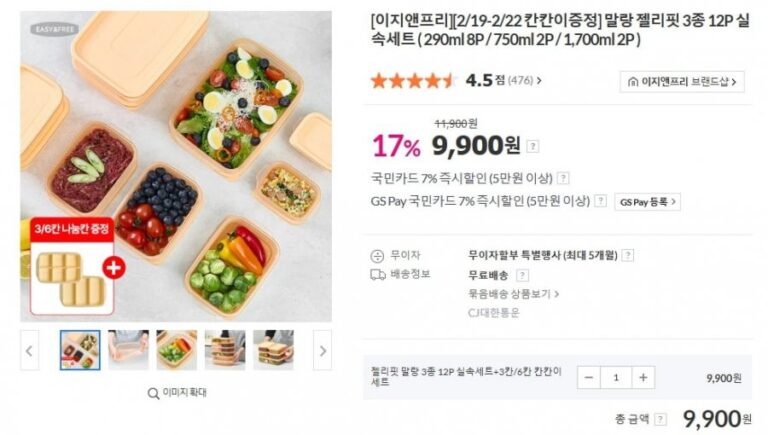
Task: Click the image zoom magnifier link
Action: (176, 393)
